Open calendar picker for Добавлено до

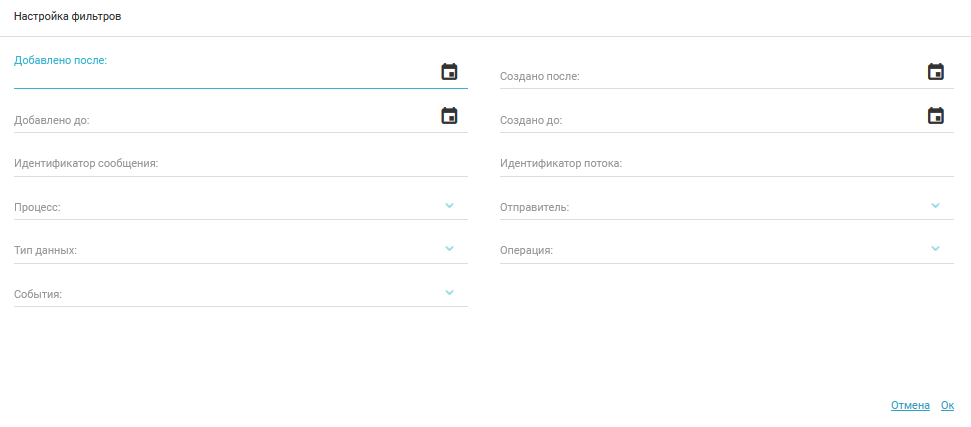[449, 115]
